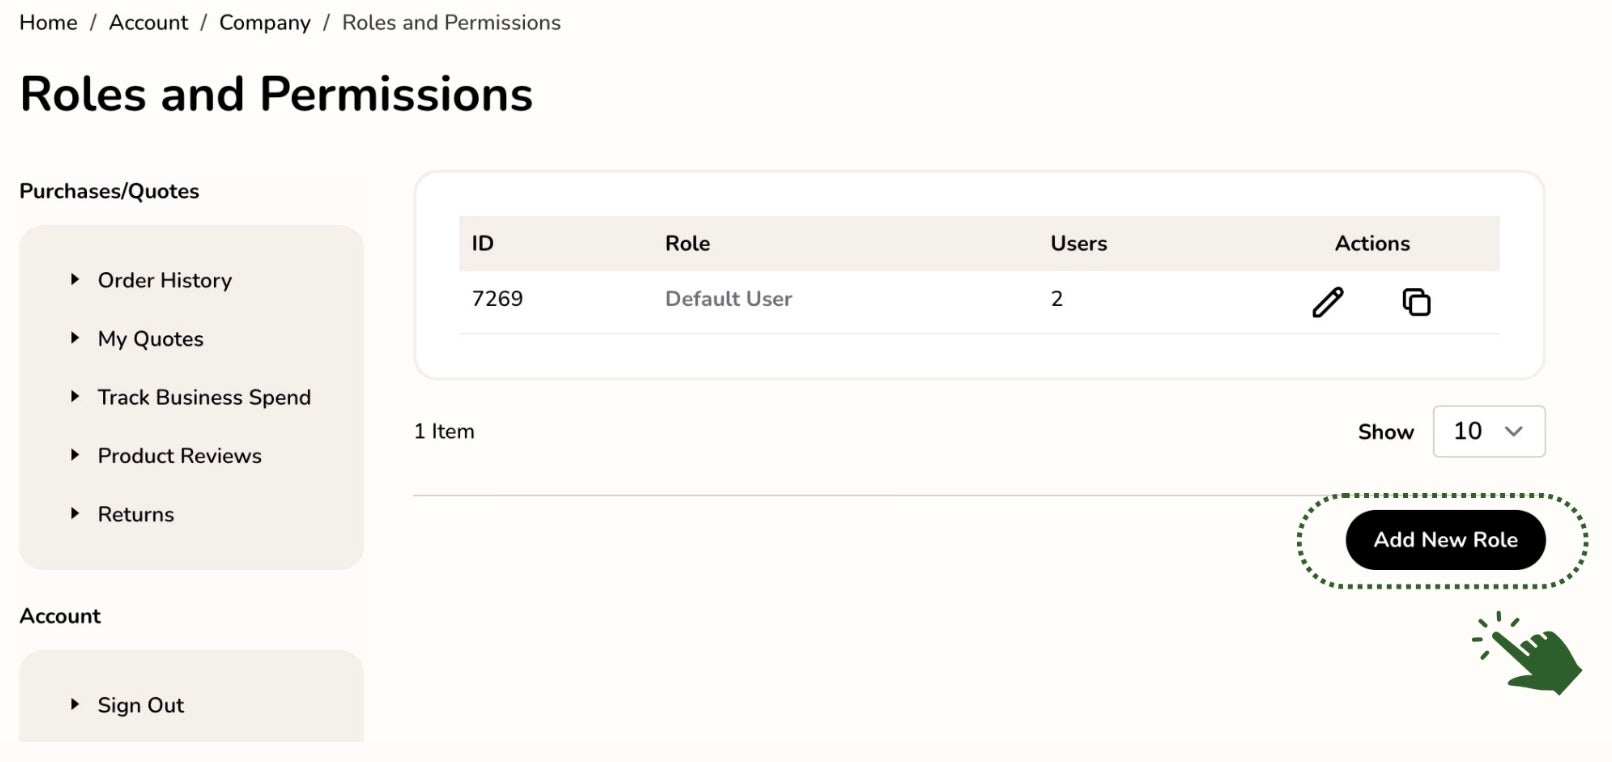Click the arrow beside My Quotes
This screenshot has width=1612, height=762.
(x=74, y=338)
